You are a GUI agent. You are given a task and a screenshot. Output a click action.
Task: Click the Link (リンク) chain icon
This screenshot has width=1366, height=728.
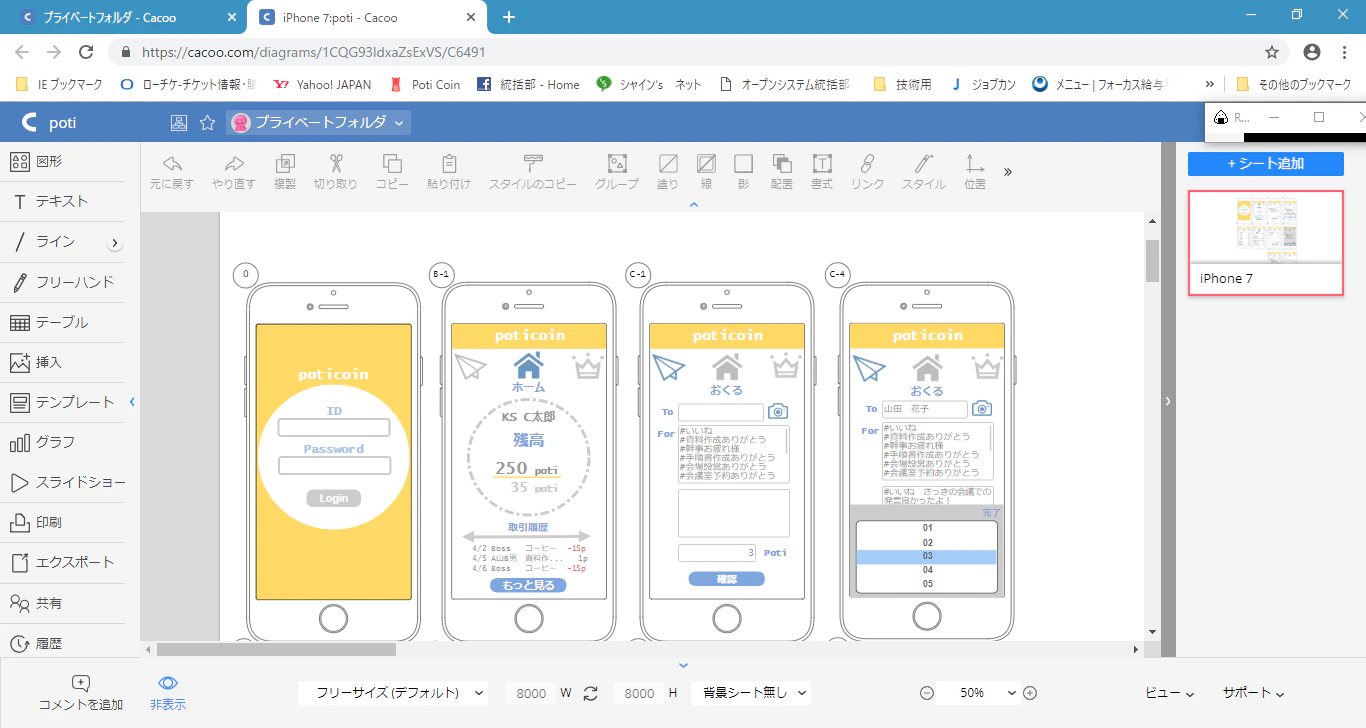[x=868, y=171]
